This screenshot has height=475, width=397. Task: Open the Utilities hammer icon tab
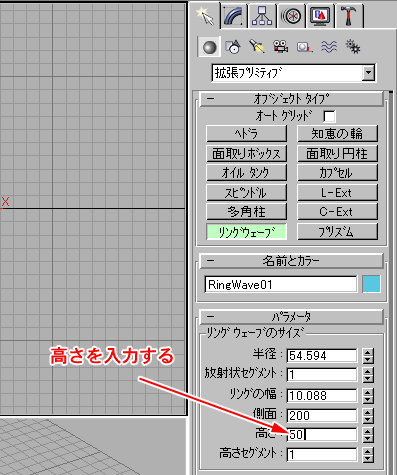[349, 15]
